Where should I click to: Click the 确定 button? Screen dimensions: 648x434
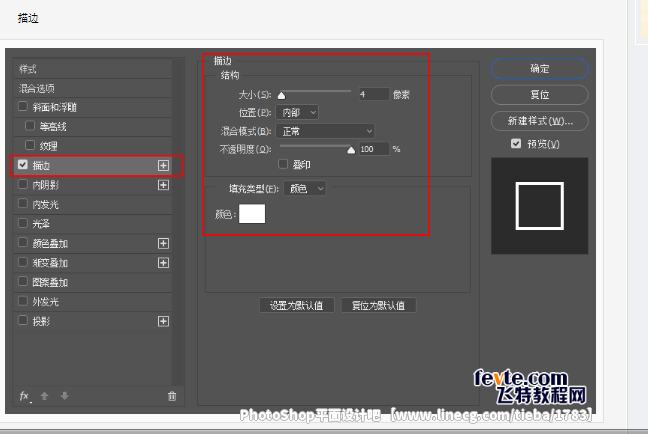click(x=540, y=69)
